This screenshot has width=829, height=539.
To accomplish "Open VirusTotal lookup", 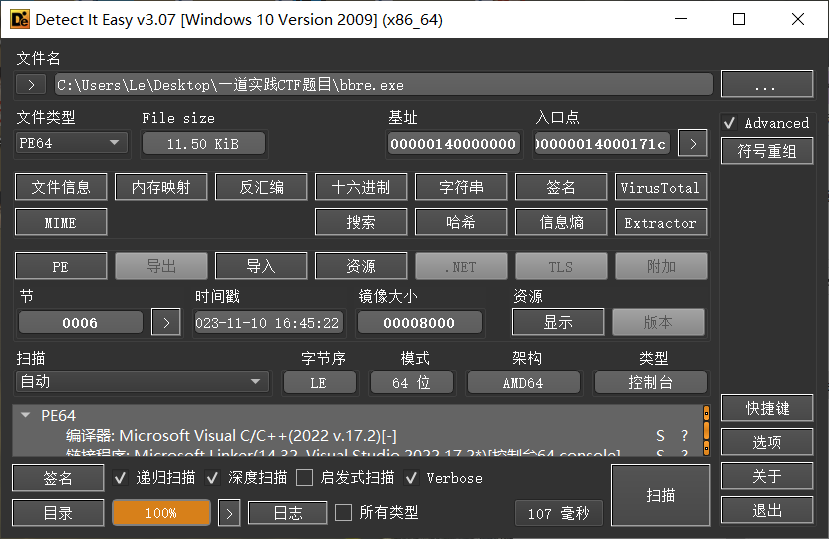I will (660, 187).
